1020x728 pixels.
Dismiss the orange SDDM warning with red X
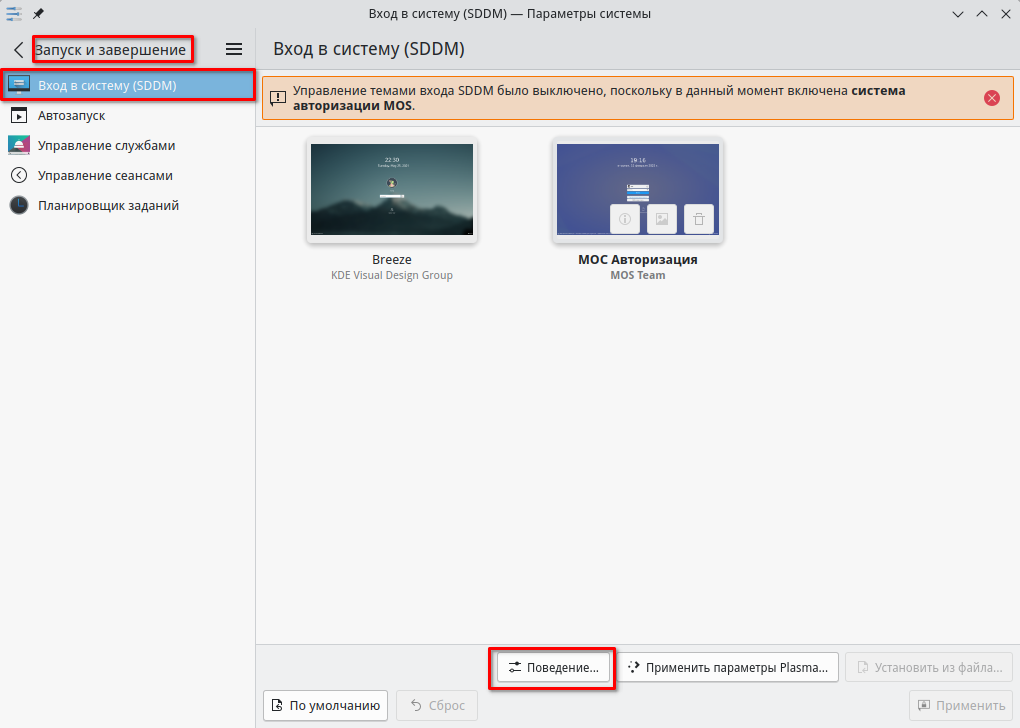pos(991,98)
